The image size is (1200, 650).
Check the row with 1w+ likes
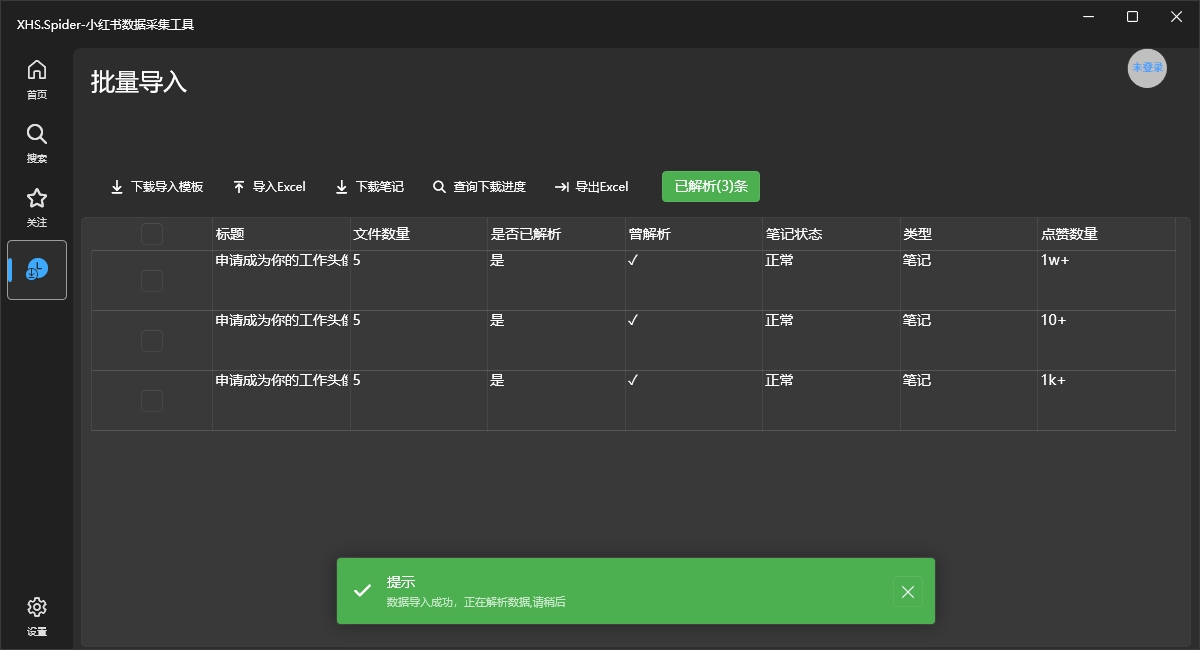tap(152, 281)
